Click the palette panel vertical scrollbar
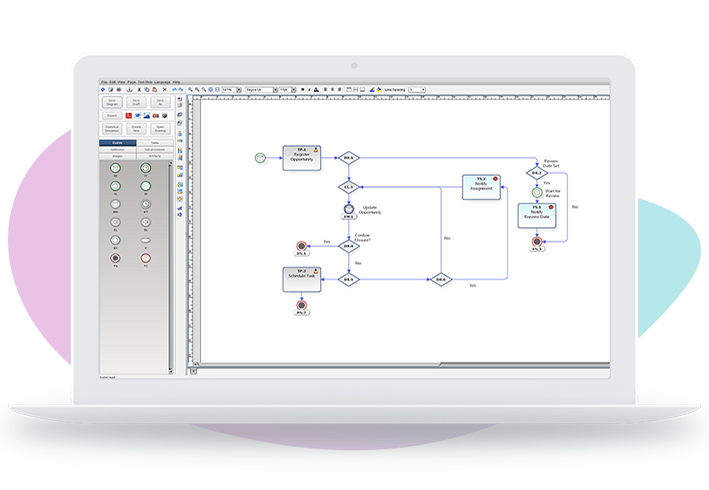Viewport: 709px width, 490px height. pyautogui.click(x=171, y=260)
